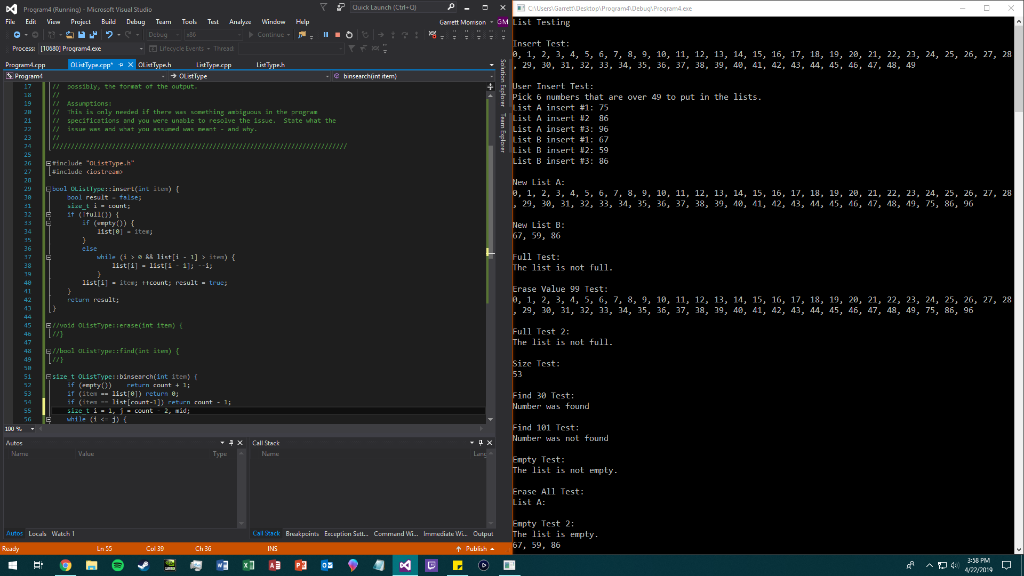
Task: Switch to the ListType.h tab
Action: pyautogui.click(x=270, y=65)
